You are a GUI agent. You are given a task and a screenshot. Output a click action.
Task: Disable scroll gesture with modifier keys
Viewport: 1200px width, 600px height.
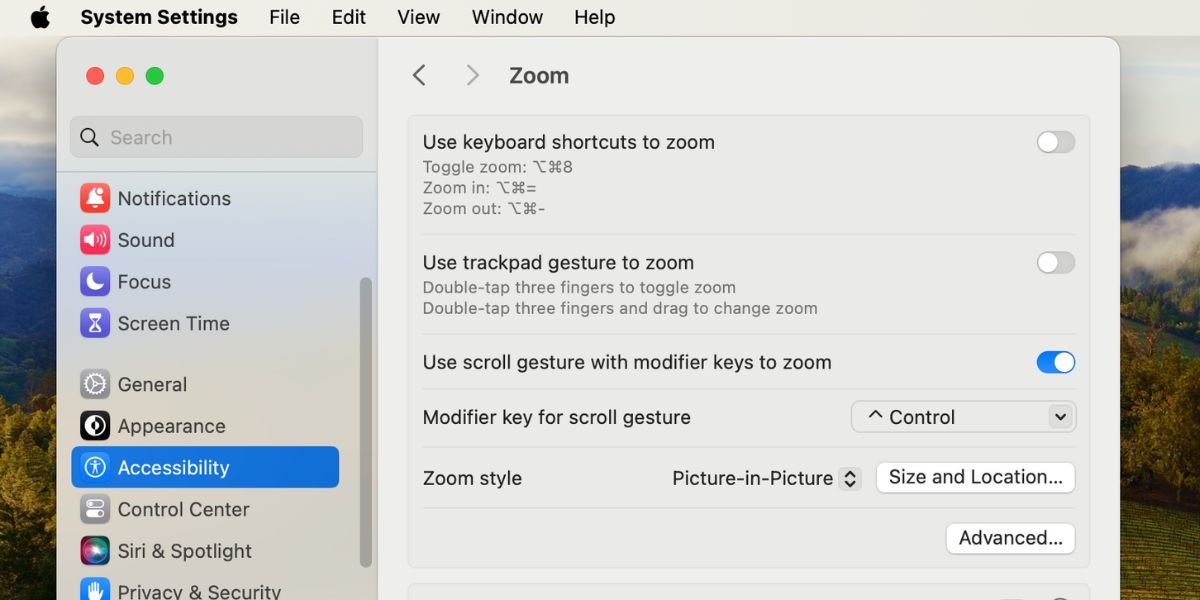[1055, 362]
